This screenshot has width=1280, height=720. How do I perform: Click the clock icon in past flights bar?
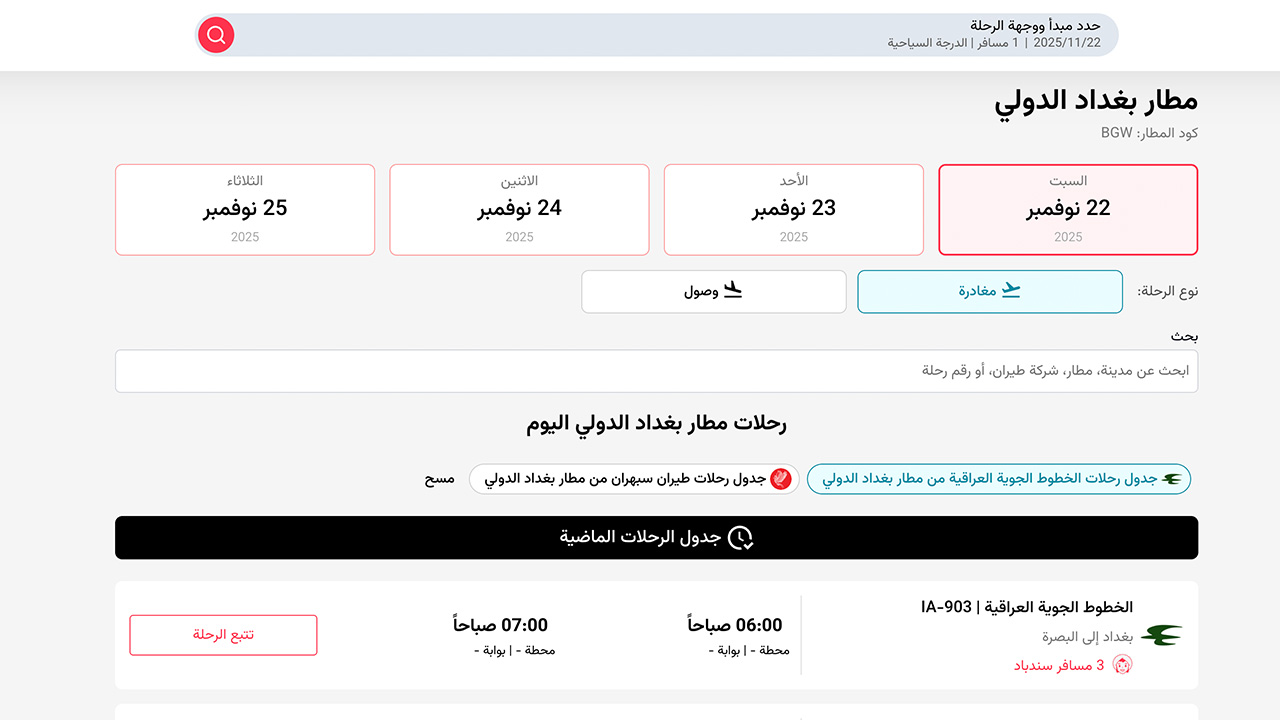tap(740, 538)
